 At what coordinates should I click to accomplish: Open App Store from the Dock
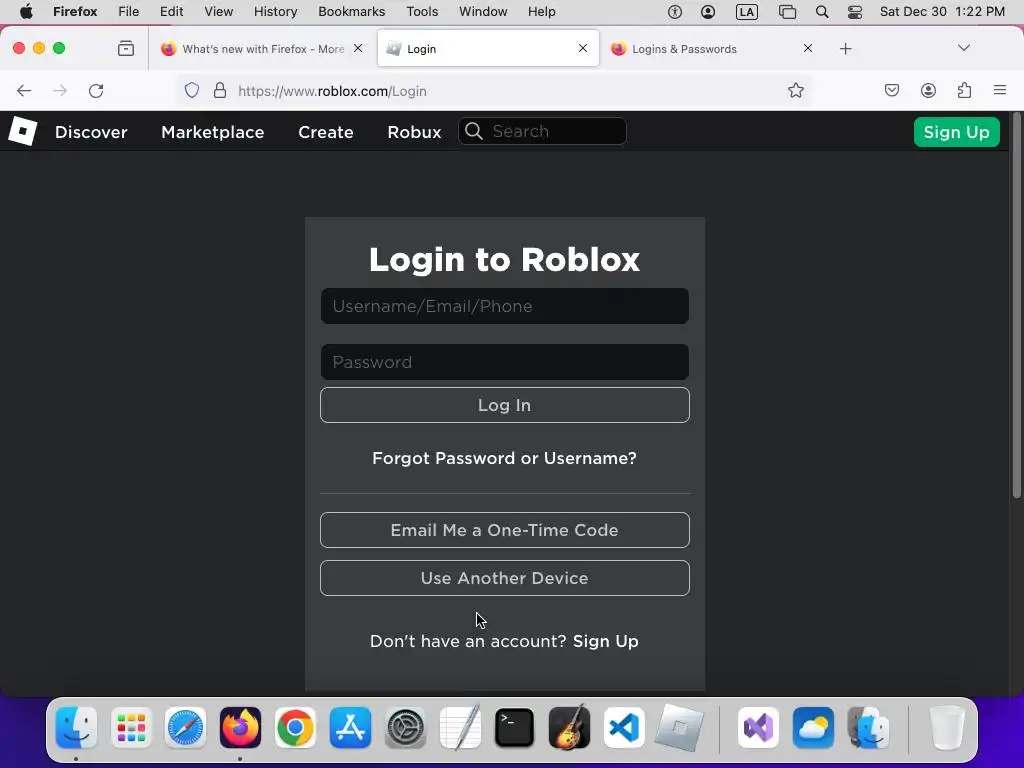pos(350,727)
